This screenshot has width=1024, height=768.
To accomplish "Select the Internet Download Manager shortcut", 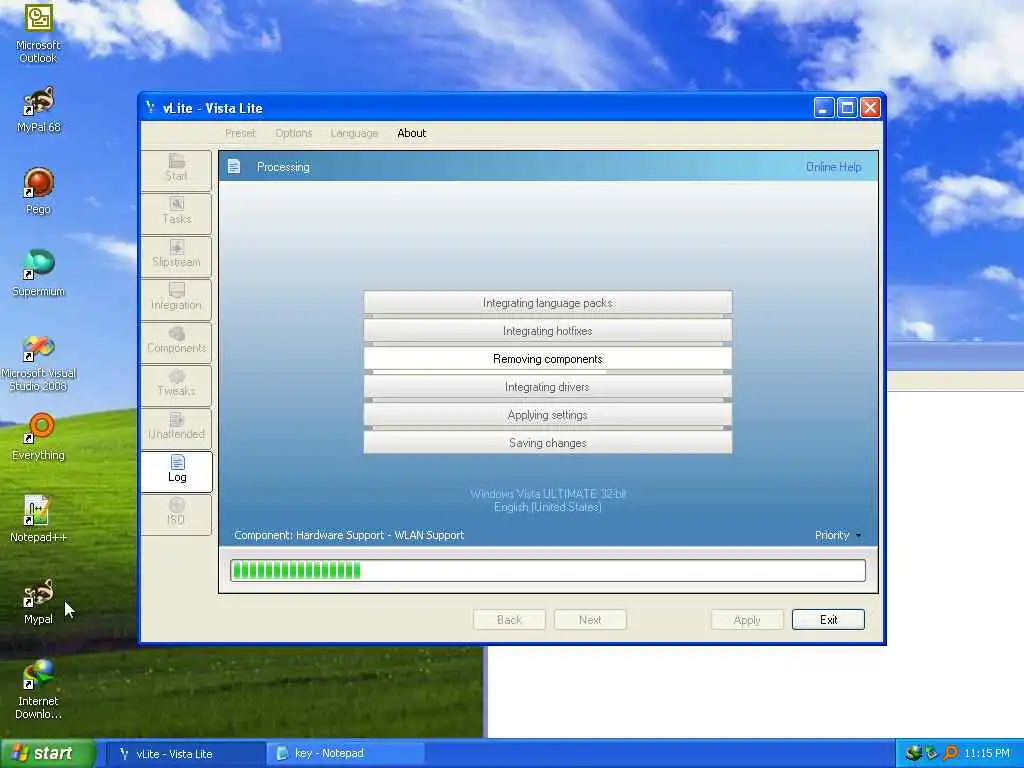I will pyautogui.click(x=38, y=690).
